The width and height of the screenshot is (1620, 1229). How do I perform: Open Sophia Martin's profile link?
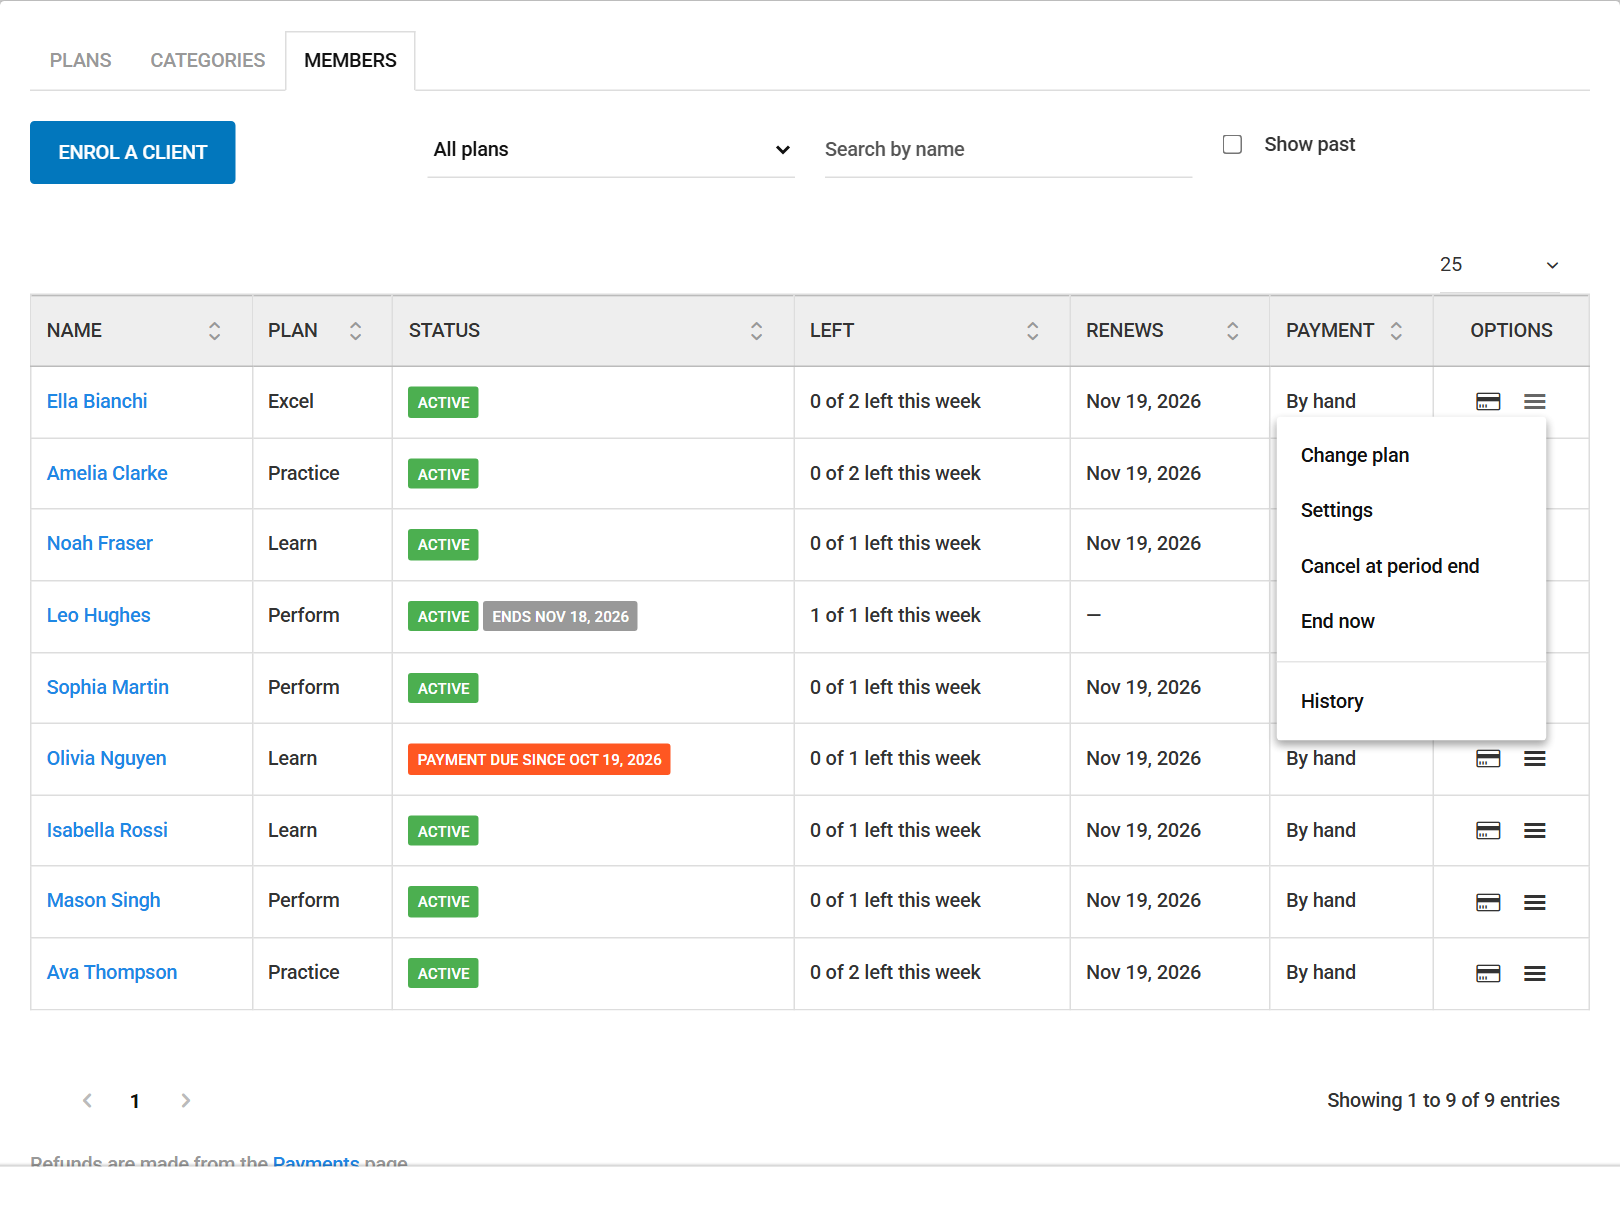tap(108, 688)
